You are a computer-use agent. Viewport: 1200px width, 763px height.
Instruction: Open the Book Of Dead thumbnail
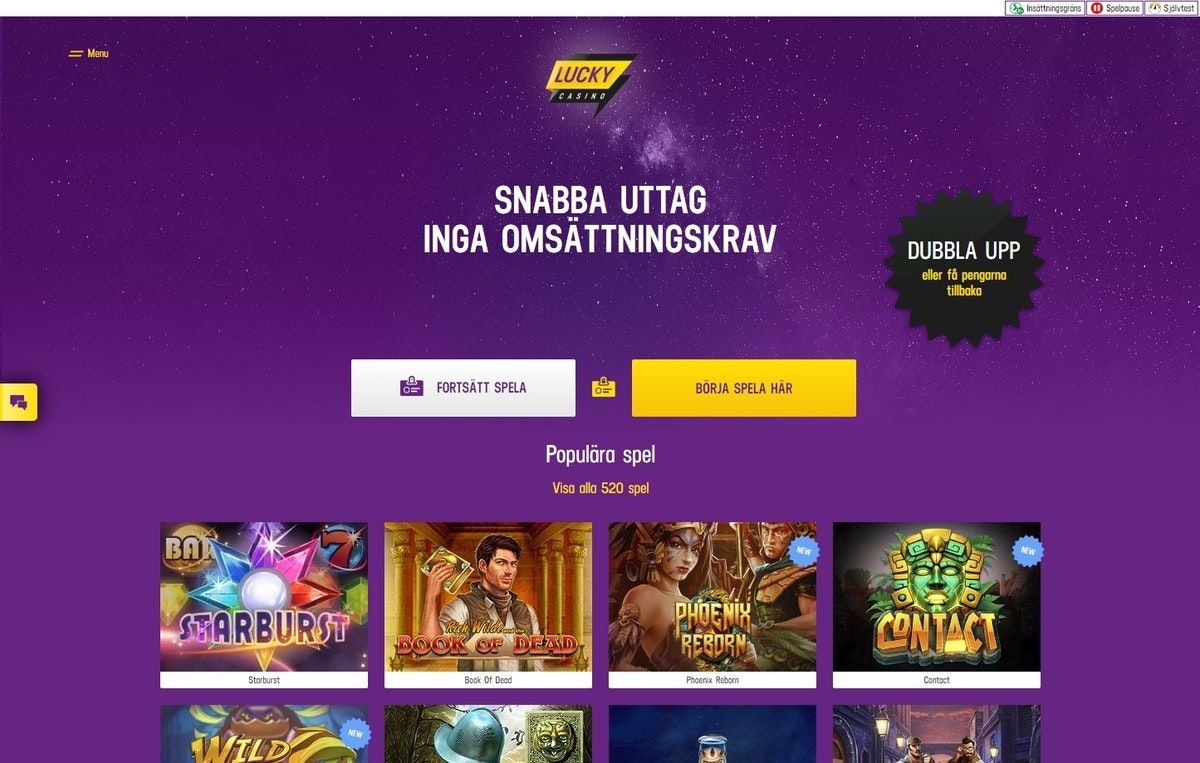pyautogui.click(x=488, y=605)
